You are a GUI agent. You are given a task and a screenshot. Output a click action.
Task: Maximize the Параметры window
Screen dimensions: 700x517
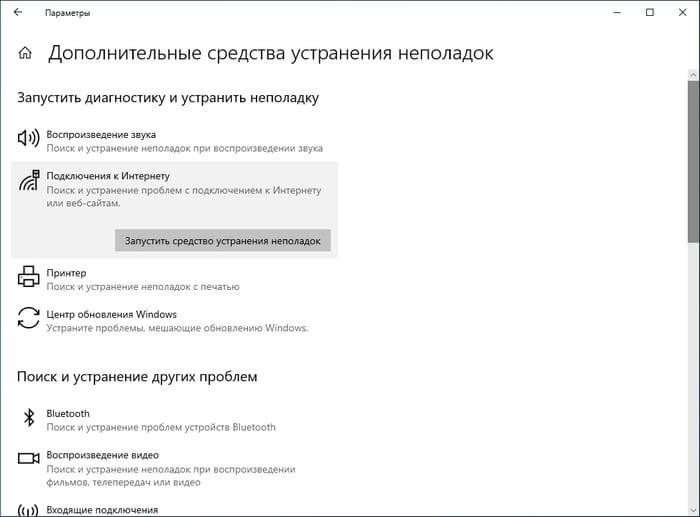[649, 13]
